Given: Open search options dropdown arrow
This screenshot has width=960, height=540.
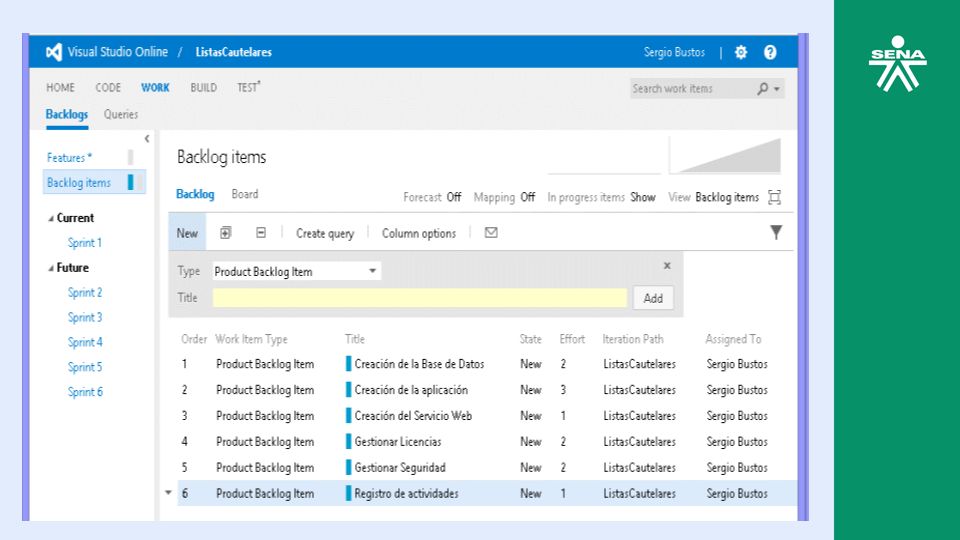Looking at the screenshot, I should click(x=777, y=89).
